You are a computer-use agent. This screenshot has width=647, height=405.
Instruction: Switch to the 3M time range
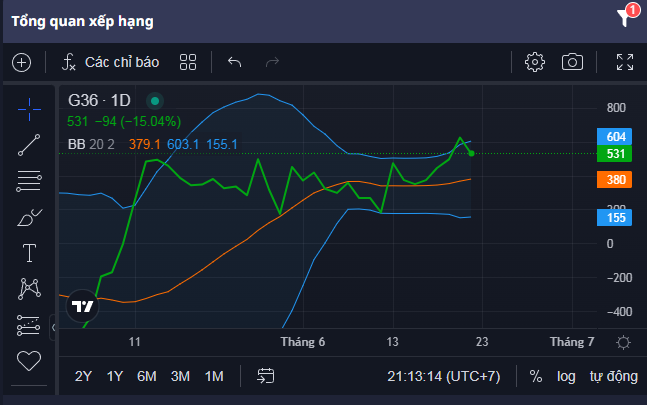coord(180,376)
